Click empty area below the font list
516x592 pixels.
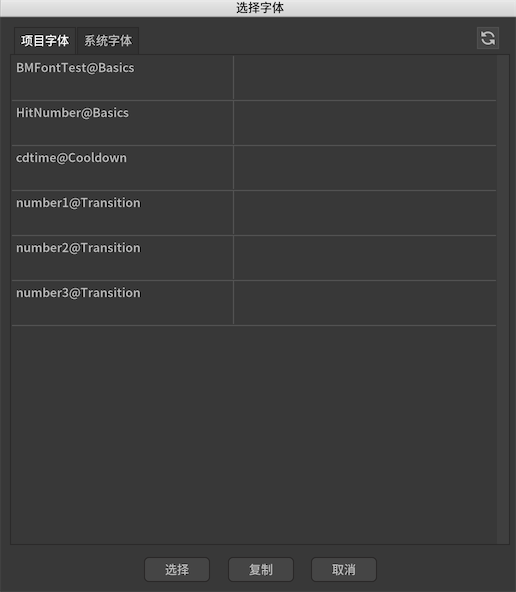254,434
